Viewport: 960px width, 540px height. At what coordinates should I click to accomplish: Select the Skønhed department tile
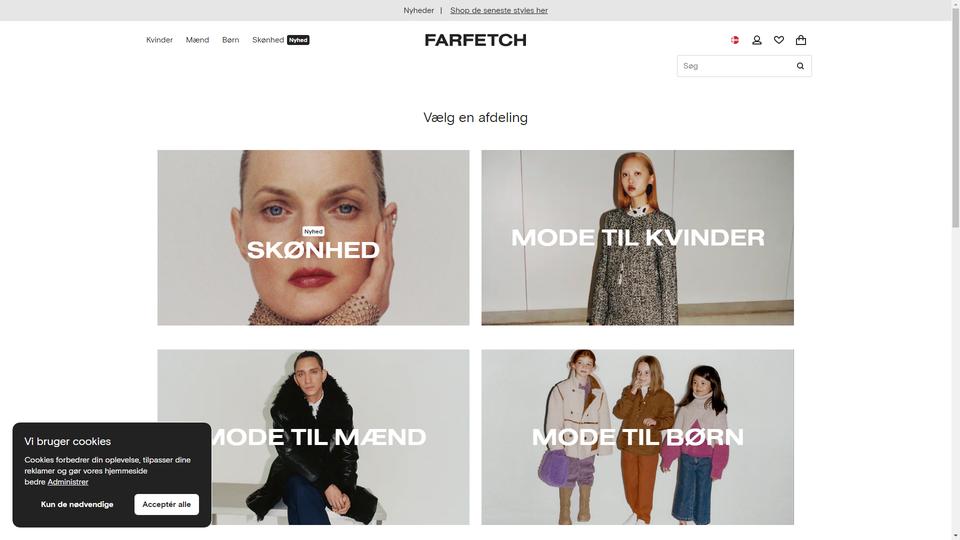313,238
